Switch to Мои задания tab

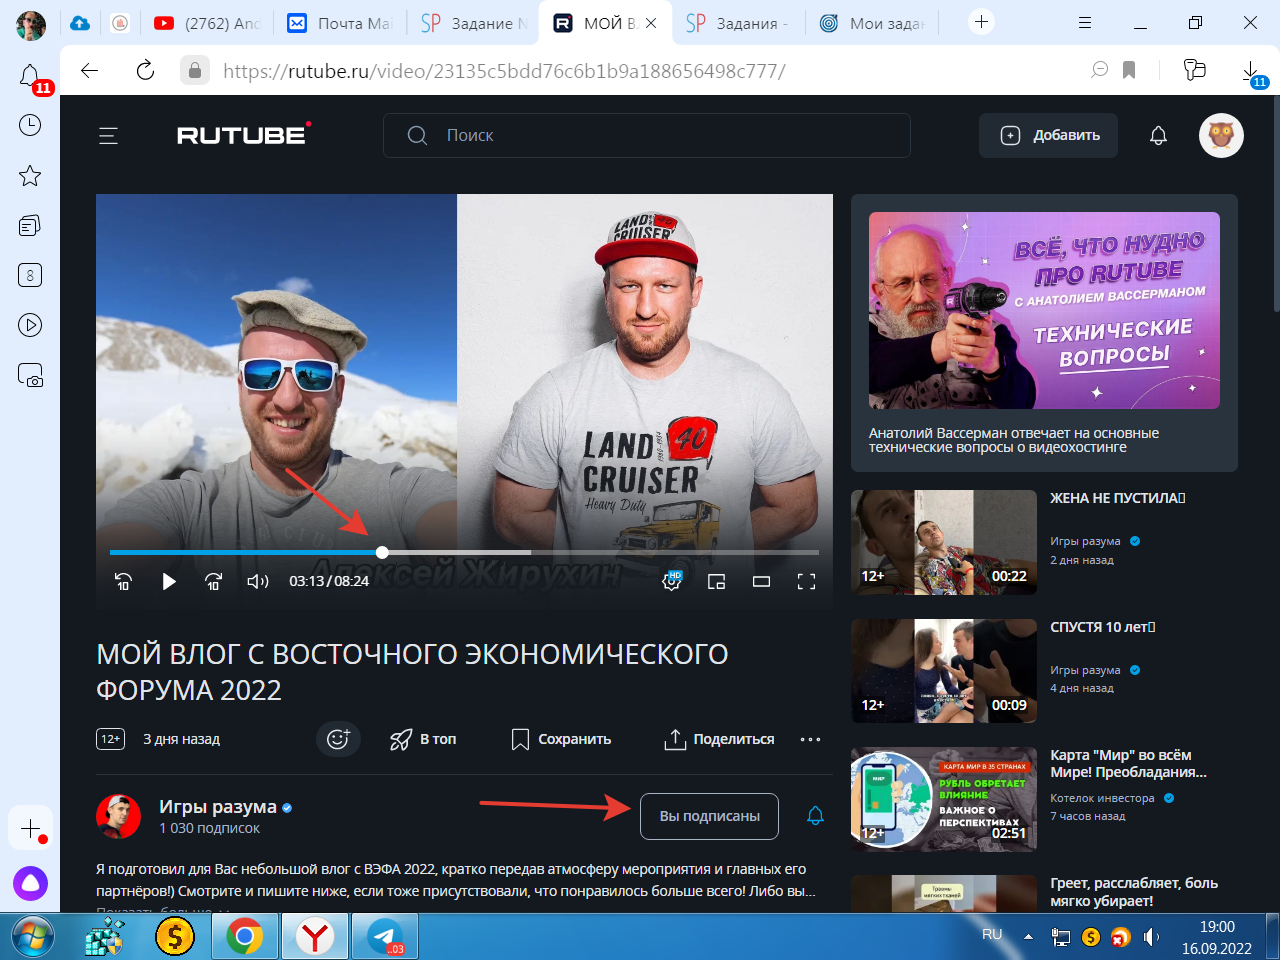point(872,23)
